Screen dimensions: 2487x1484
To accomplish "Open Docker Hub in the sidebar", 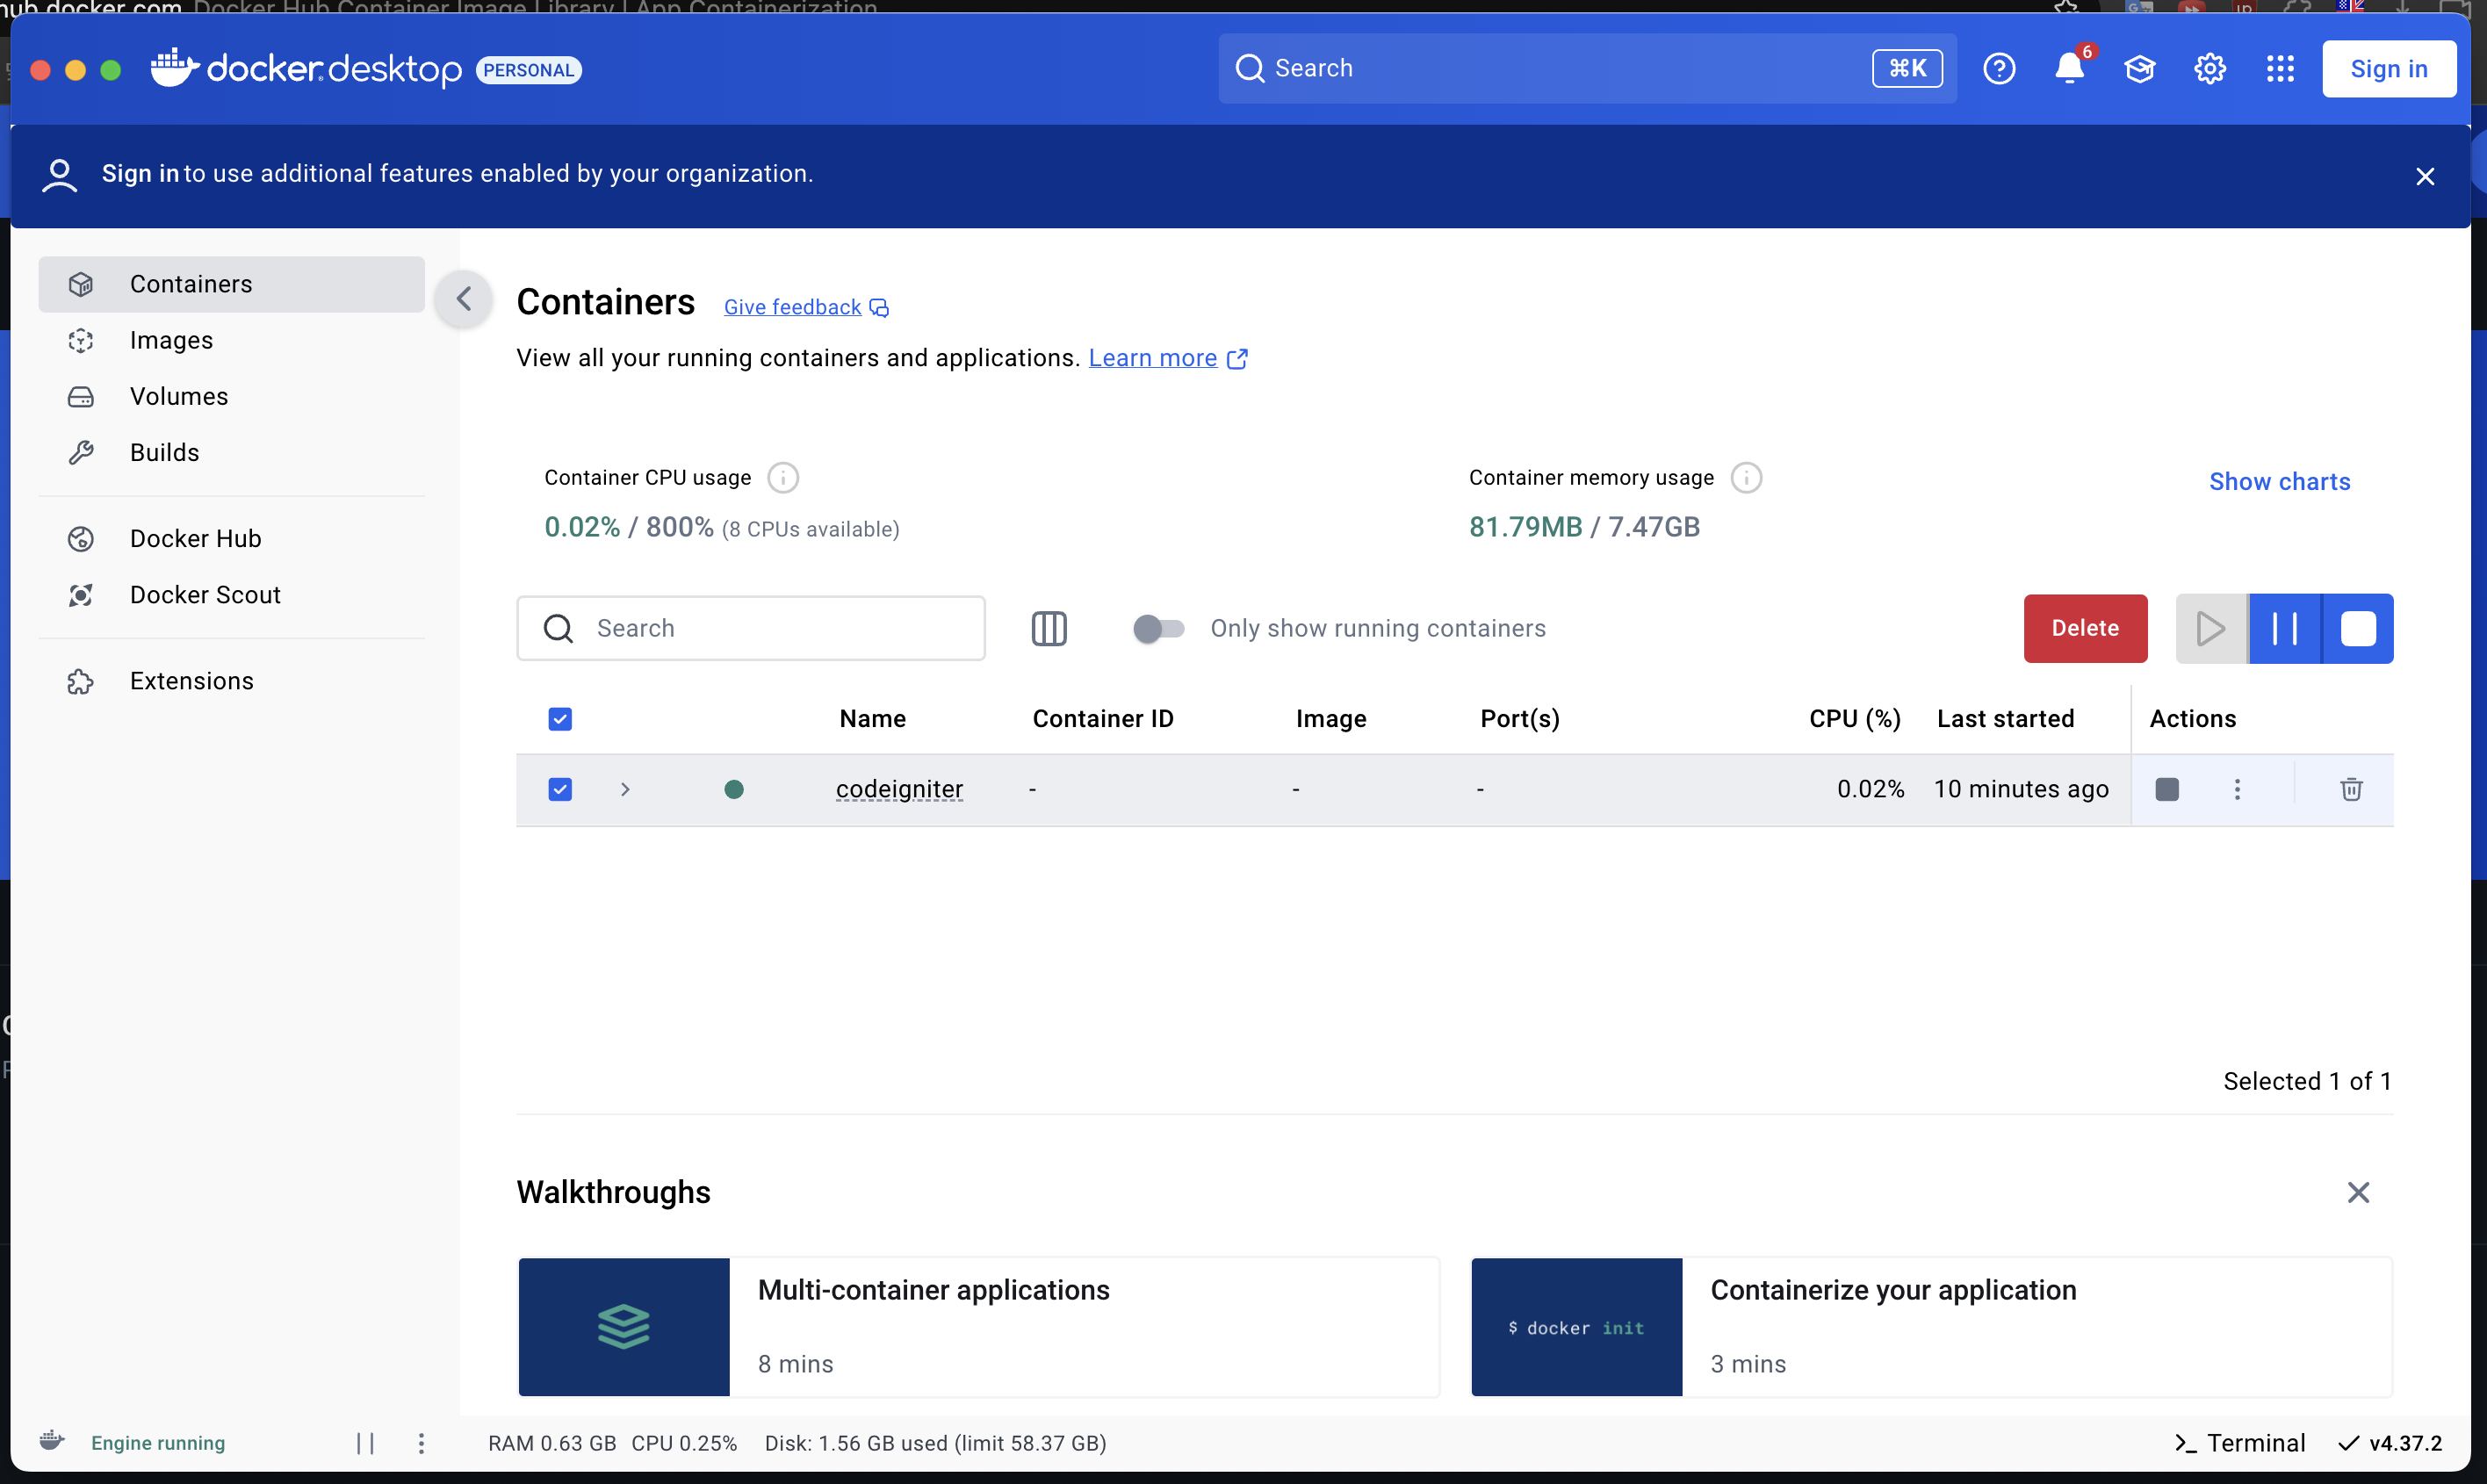I will click(231, 538).
